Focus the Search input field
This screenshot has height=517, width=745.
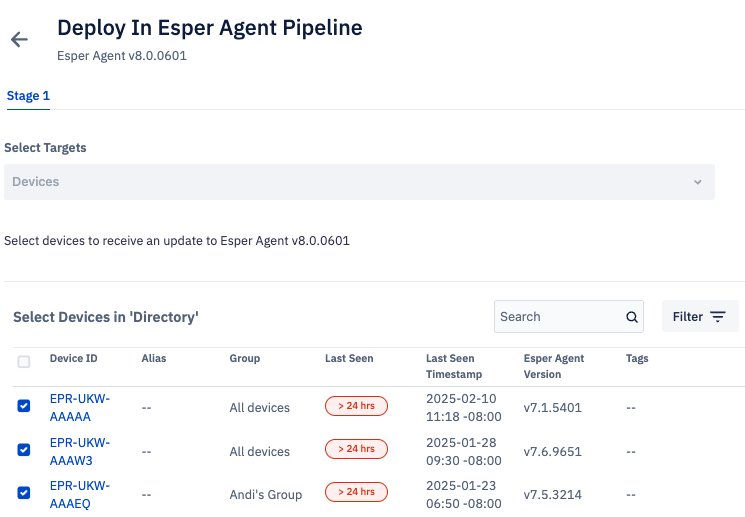(x=569, y=316)
